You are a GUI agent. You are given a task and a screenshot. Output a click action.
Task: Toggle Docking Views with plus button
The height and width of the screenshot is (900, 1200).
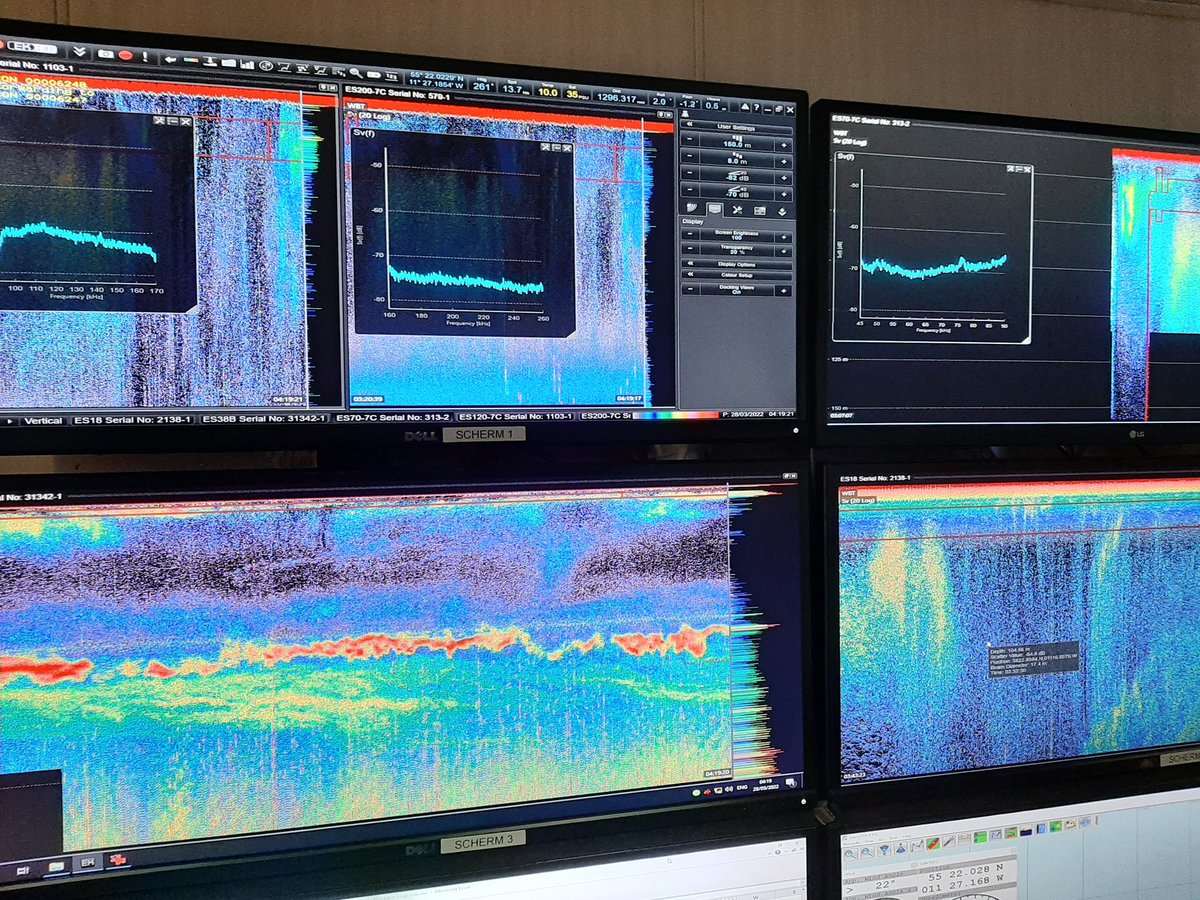point(784,291)
